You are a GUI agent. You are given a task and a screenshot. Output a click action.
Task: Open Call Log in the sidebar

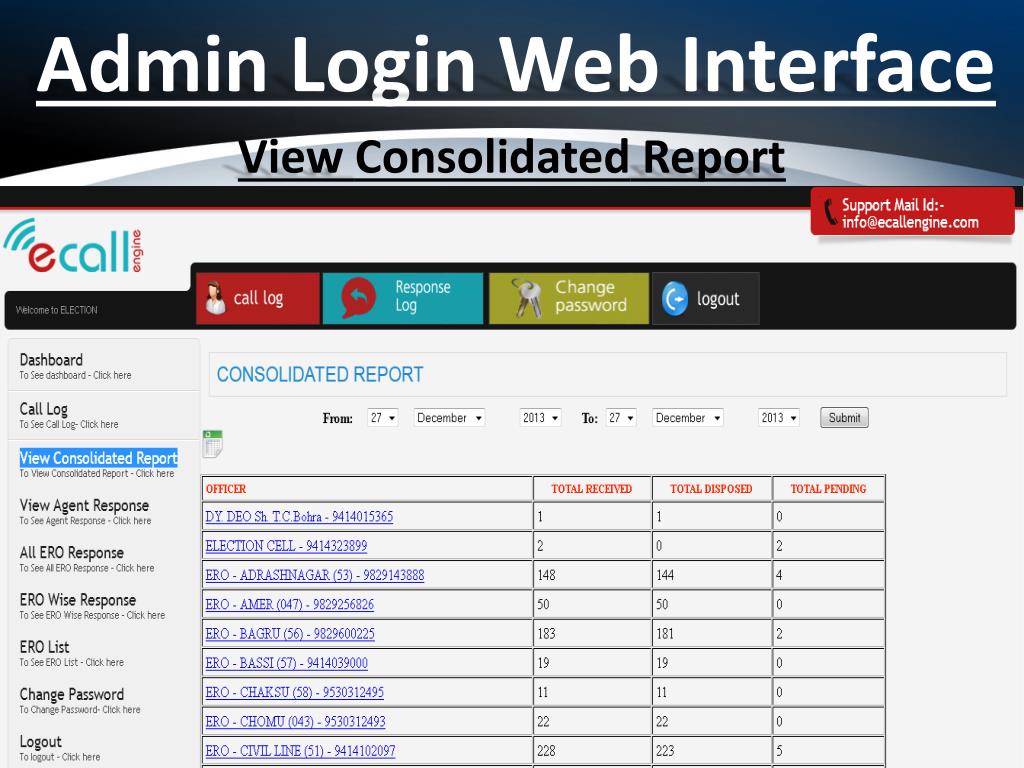pos(44,409)
